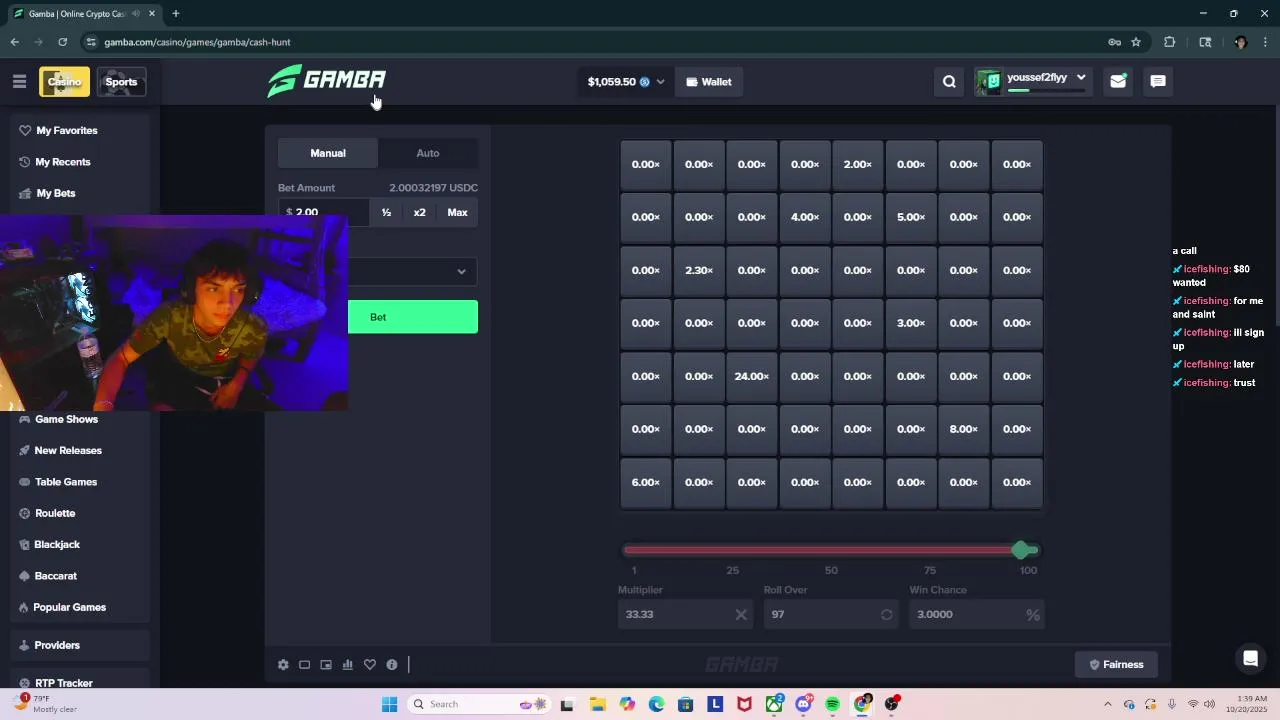
Task: Bookmark this page with star
Action: (1136, 42)
